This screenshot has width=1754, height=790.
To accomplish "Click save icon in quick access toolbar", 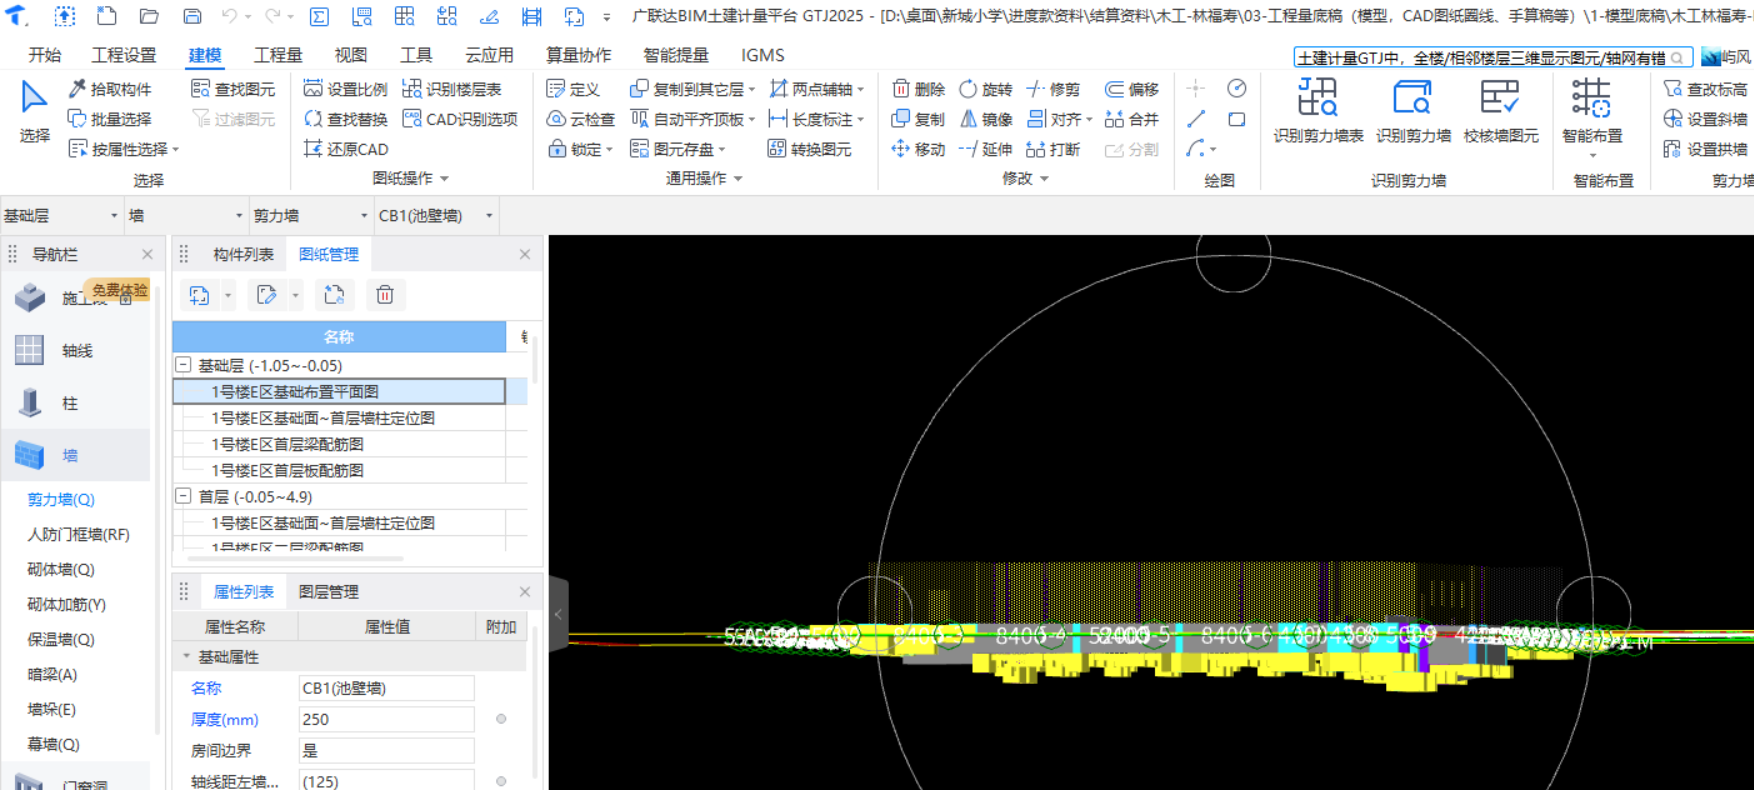I will pos(192,16).
